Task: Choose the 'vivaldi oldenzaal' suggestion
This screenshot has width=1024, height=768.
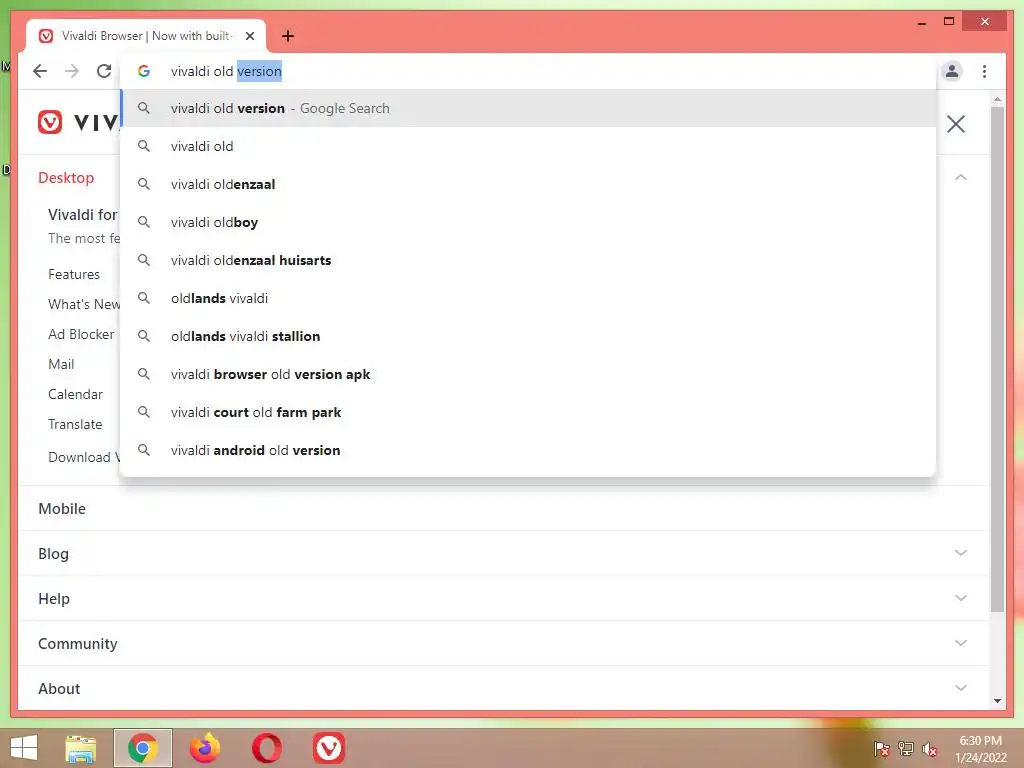Action: tap(528, 184)
